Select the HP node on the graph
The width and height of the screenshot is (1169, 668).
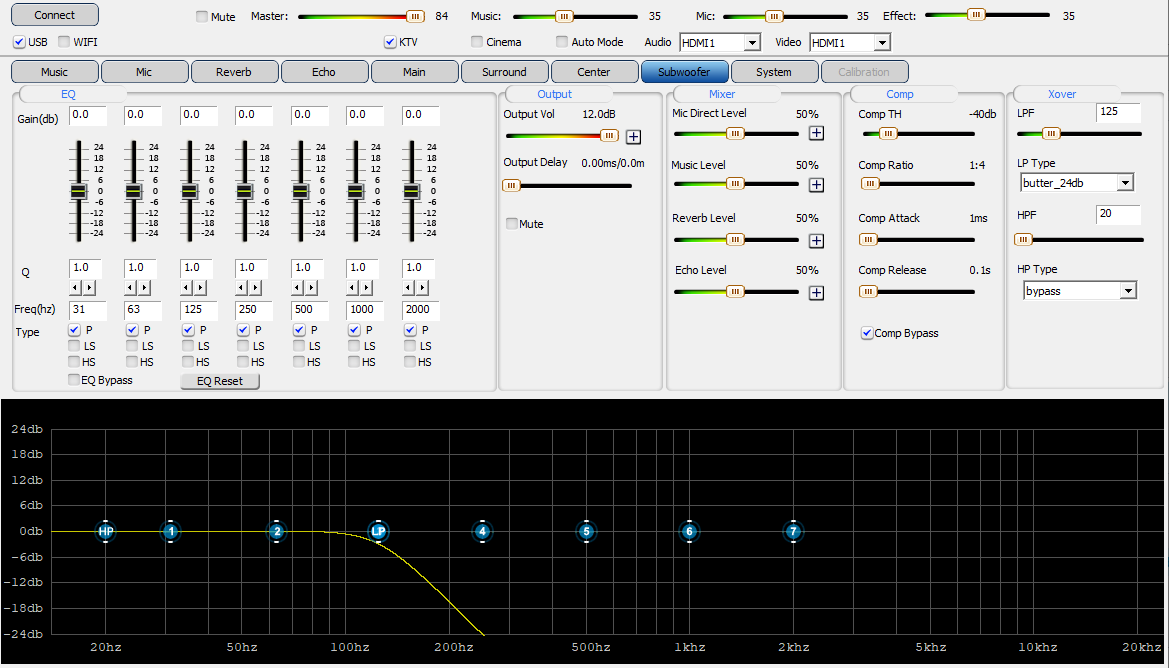coord(106,532)
